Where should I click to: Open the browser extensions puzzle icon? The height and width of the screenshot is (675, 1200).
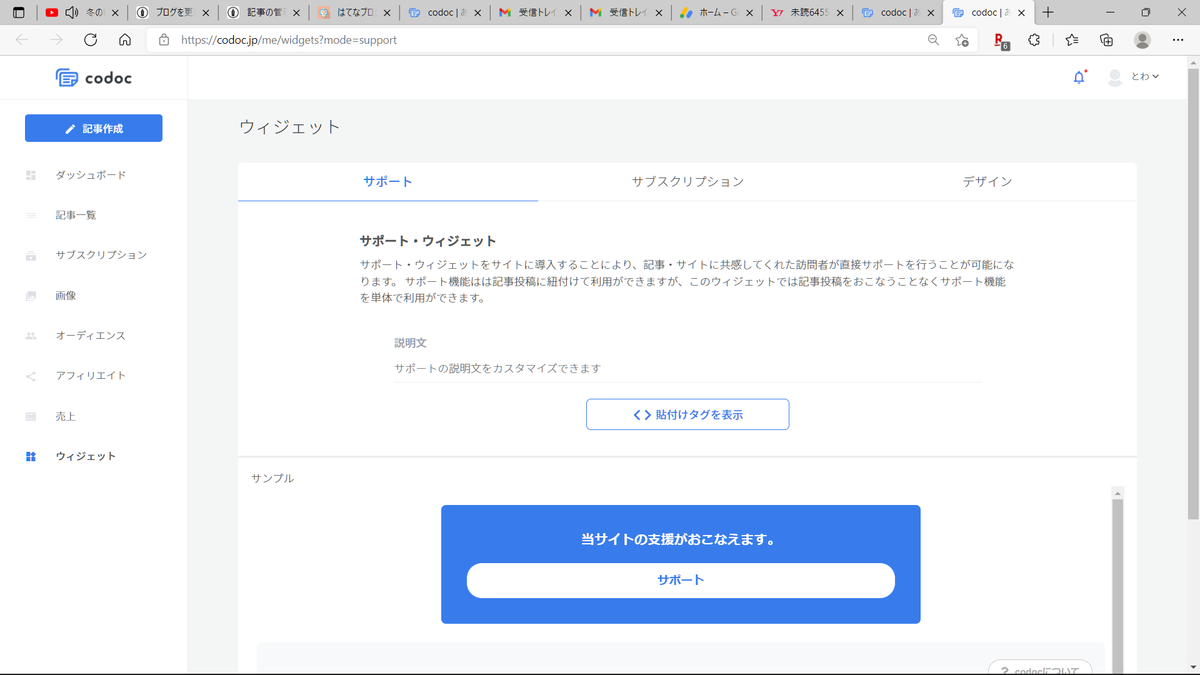click(1035, 40)
